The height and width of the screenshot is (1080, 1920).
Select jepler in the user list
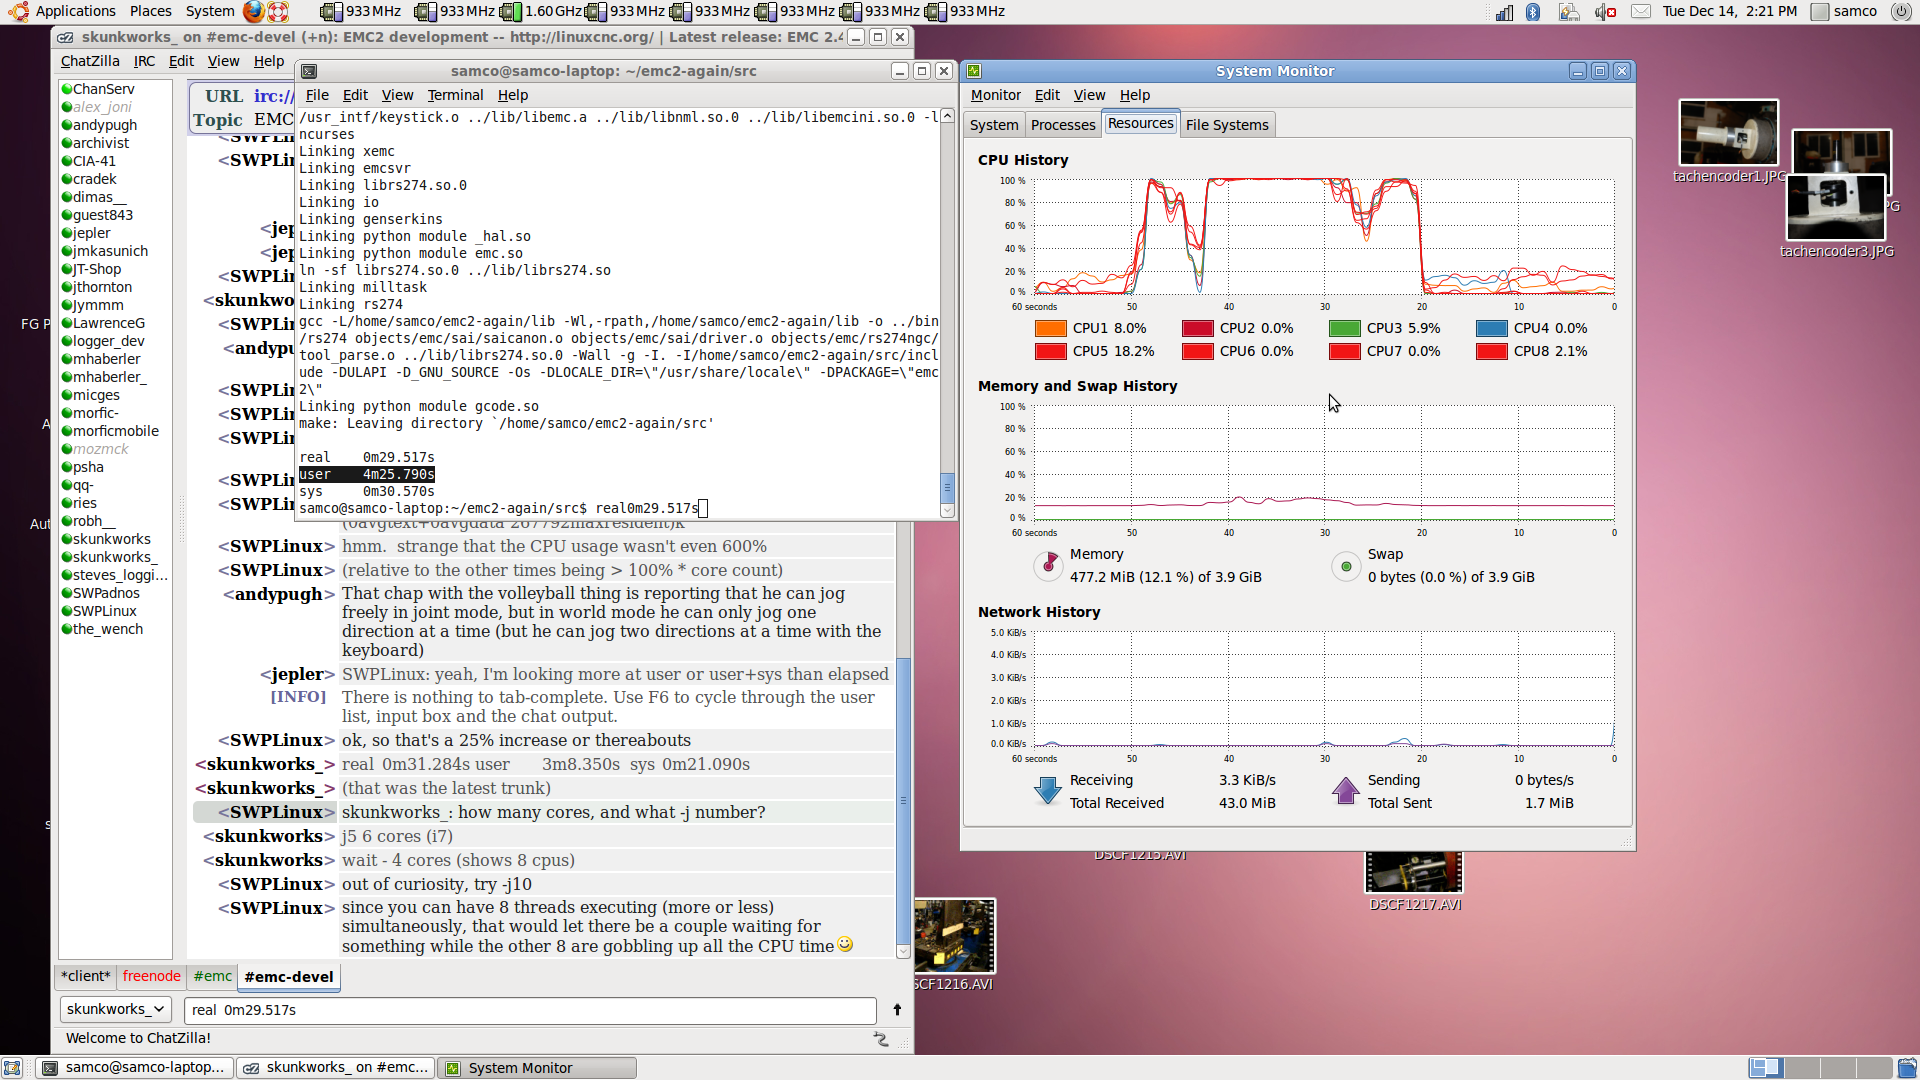[91, 233]
